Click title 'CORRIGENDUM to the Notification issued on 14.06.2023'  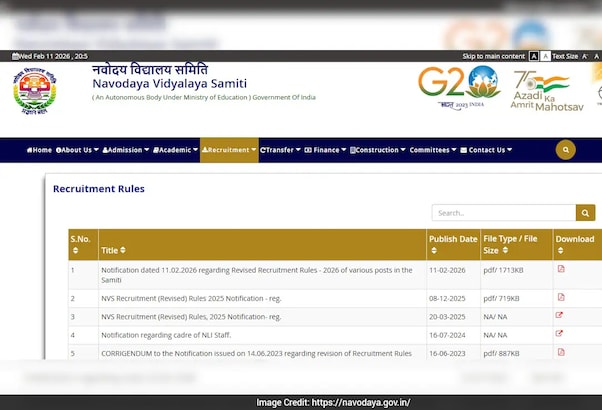click(256, 353)
